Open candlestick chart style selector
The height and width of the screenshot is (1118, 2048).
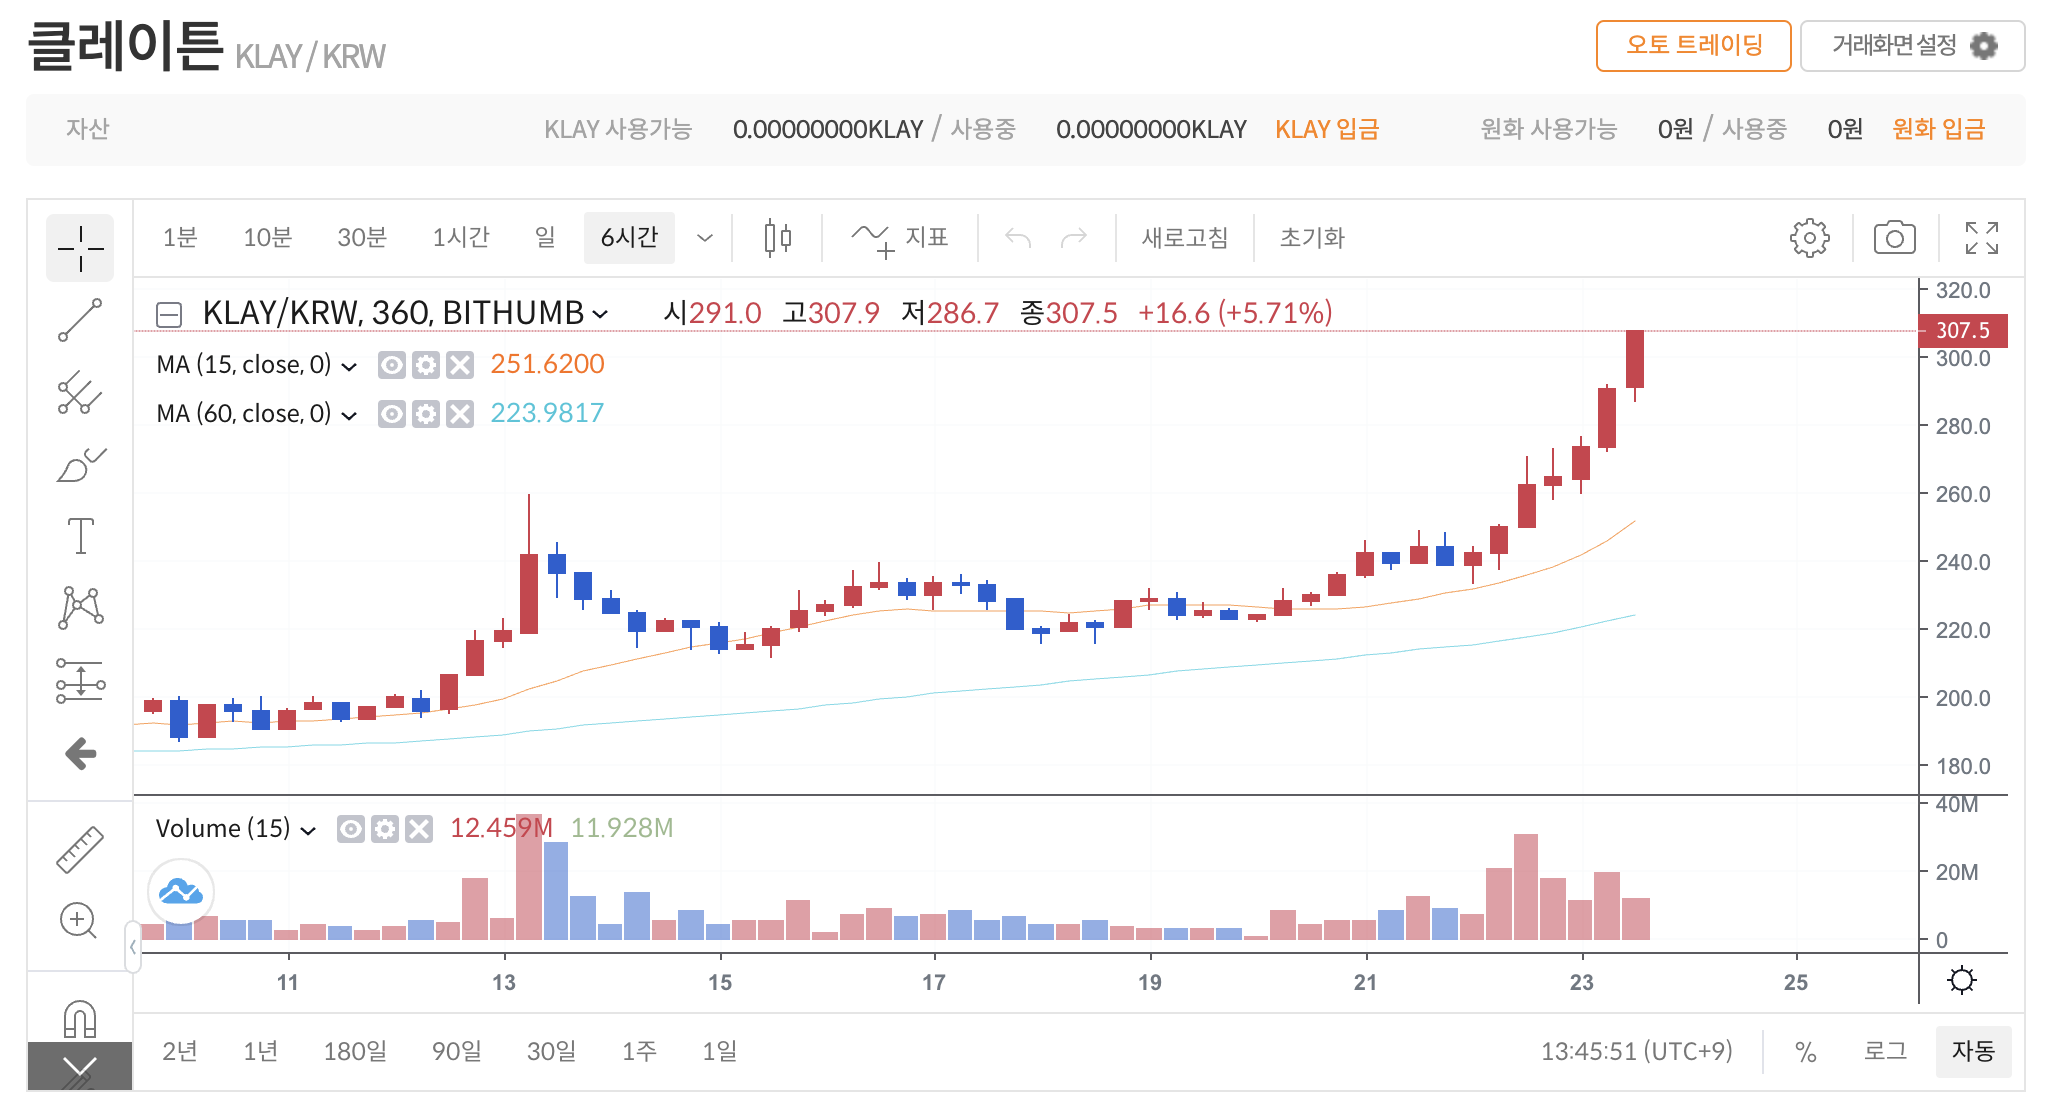(777, 238)
